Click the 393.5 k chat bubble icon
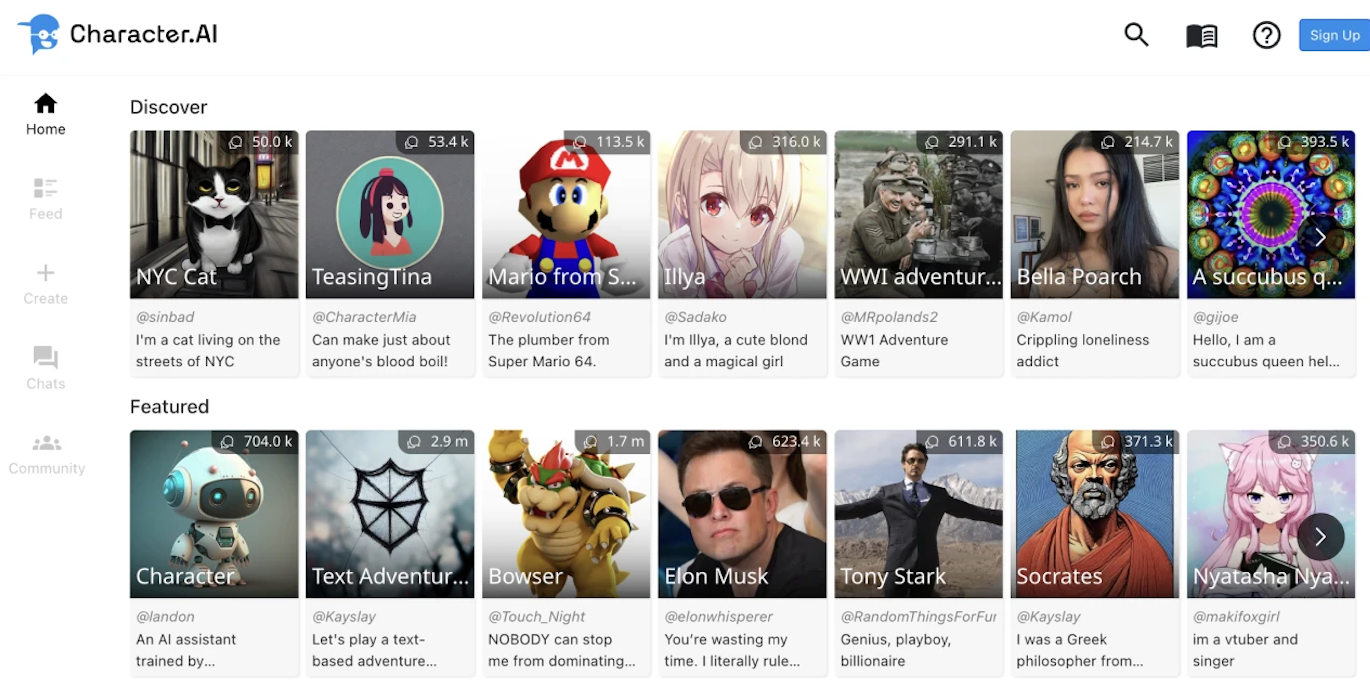Image resolution: width=1370 pixels, height=691 pixels. coord(1284,142)
